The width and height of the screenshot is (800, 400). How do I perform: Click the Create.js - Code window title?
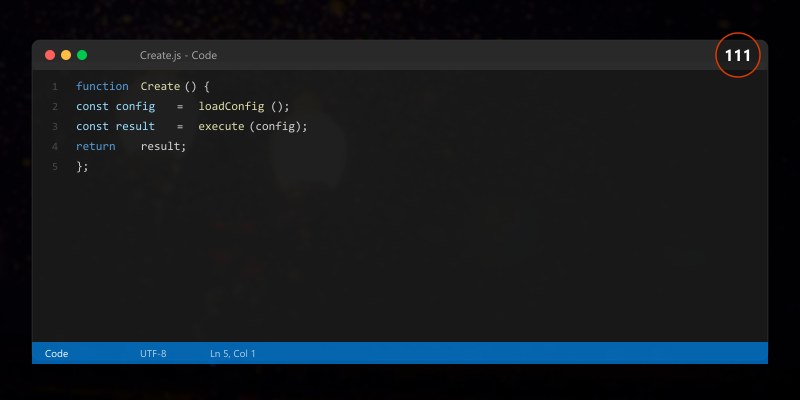click(x=179, y=55)
